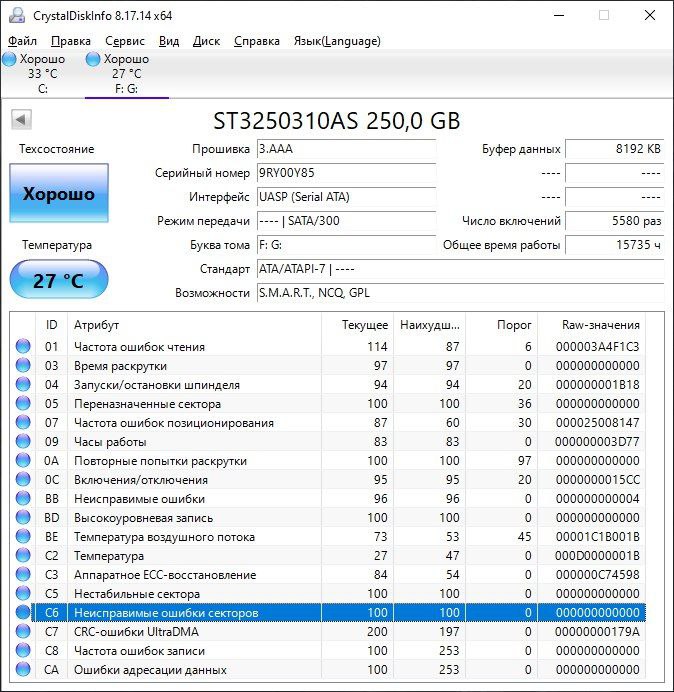
Task: Click the status orb for attribute 09
Action: pos(23,441)
